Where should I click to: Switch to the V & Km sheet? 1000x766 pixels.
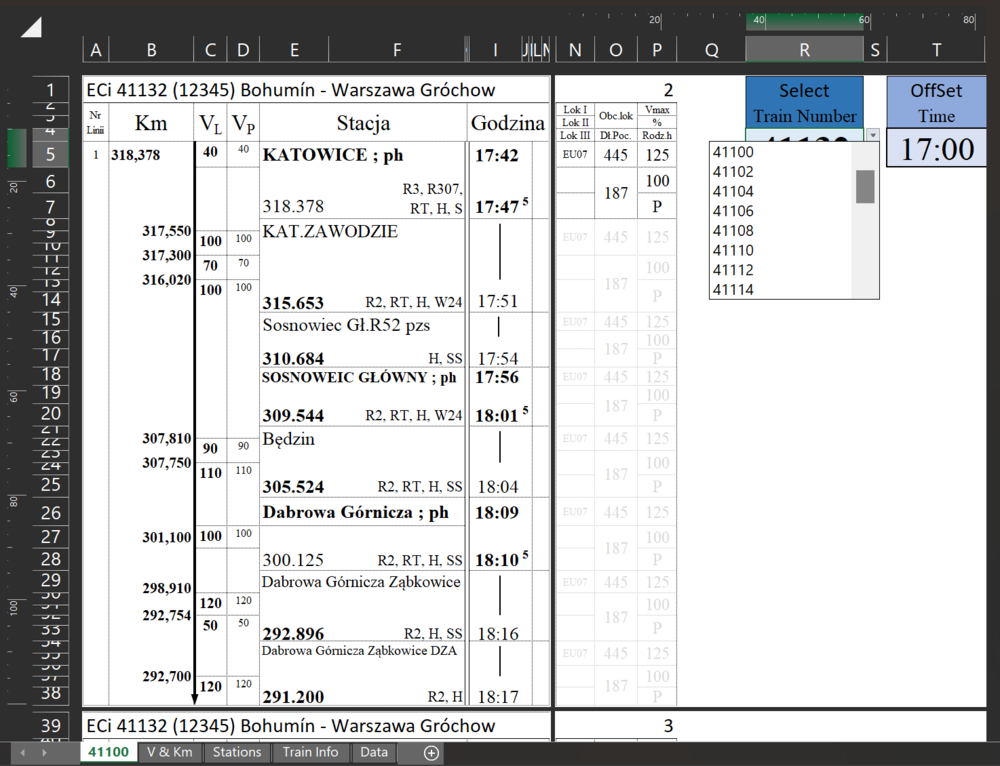[x=170, y=752]
